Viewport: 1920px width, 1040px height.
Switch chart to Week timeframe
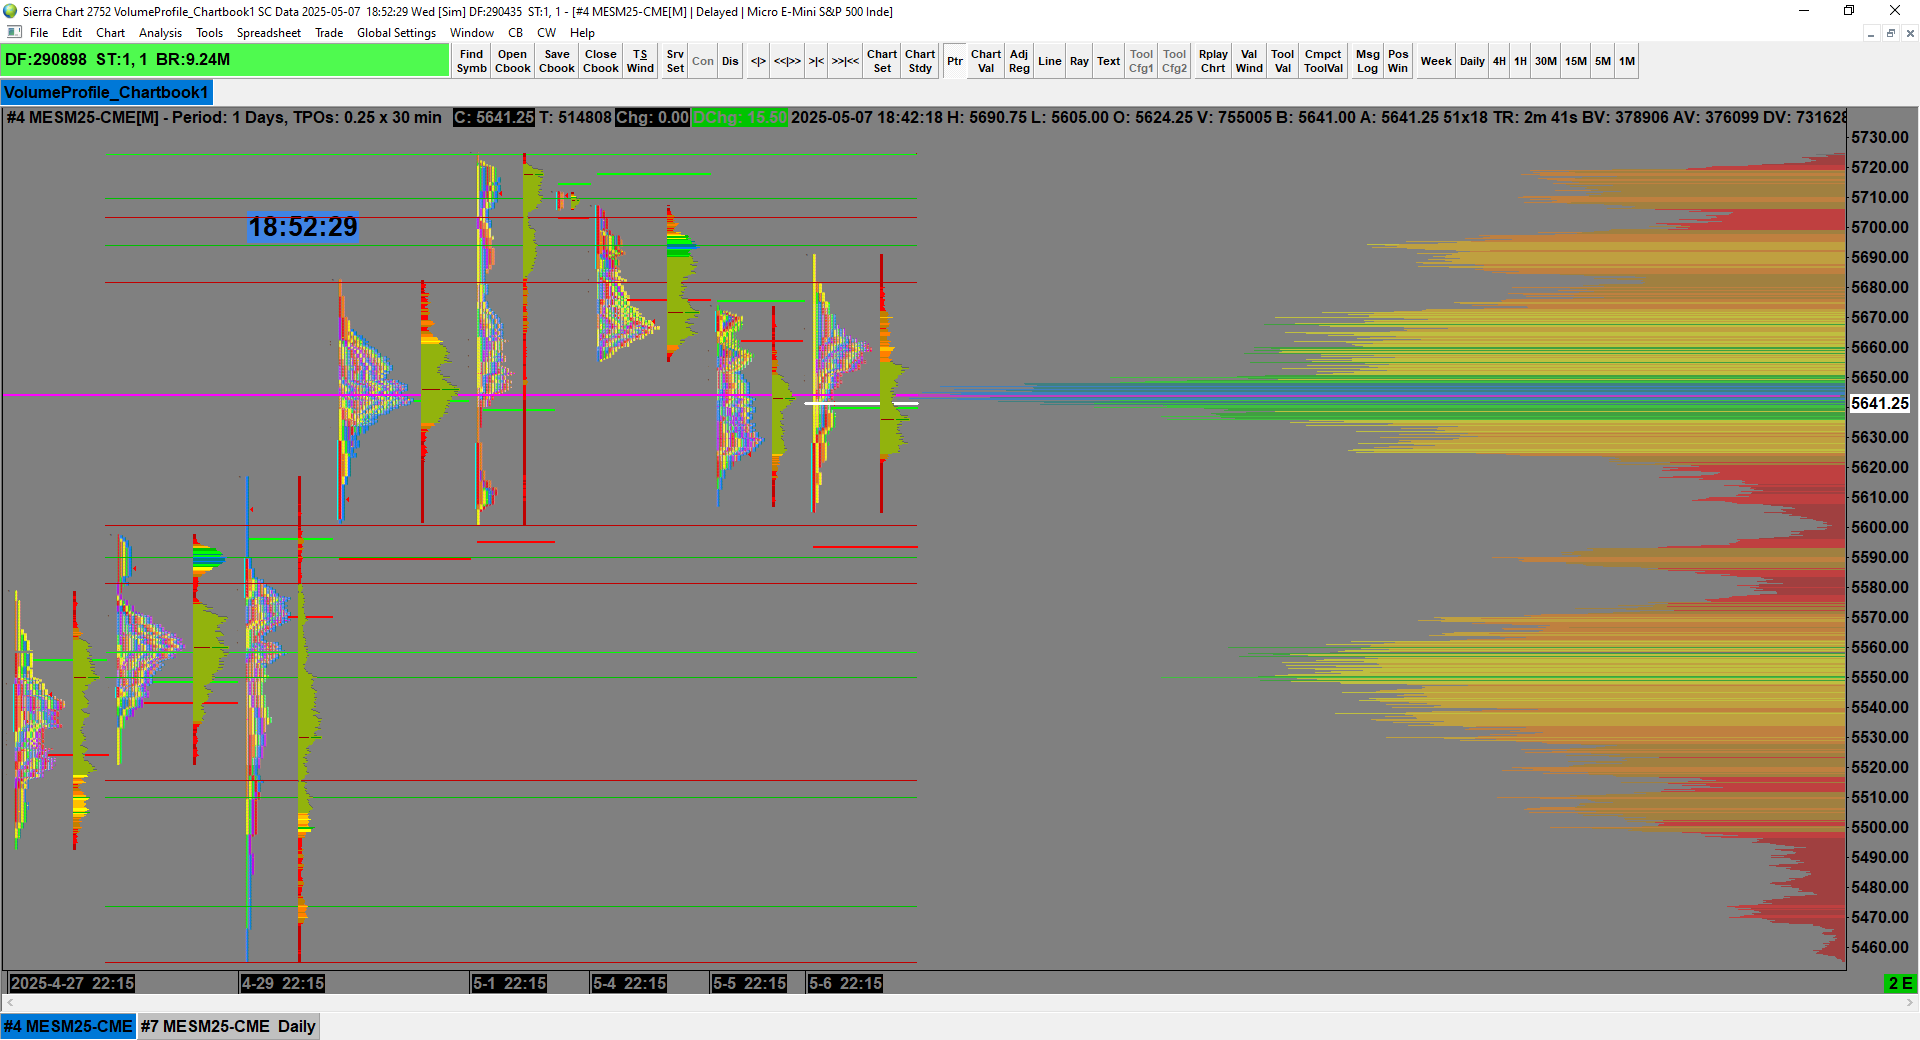click(x=1436, y=61)
